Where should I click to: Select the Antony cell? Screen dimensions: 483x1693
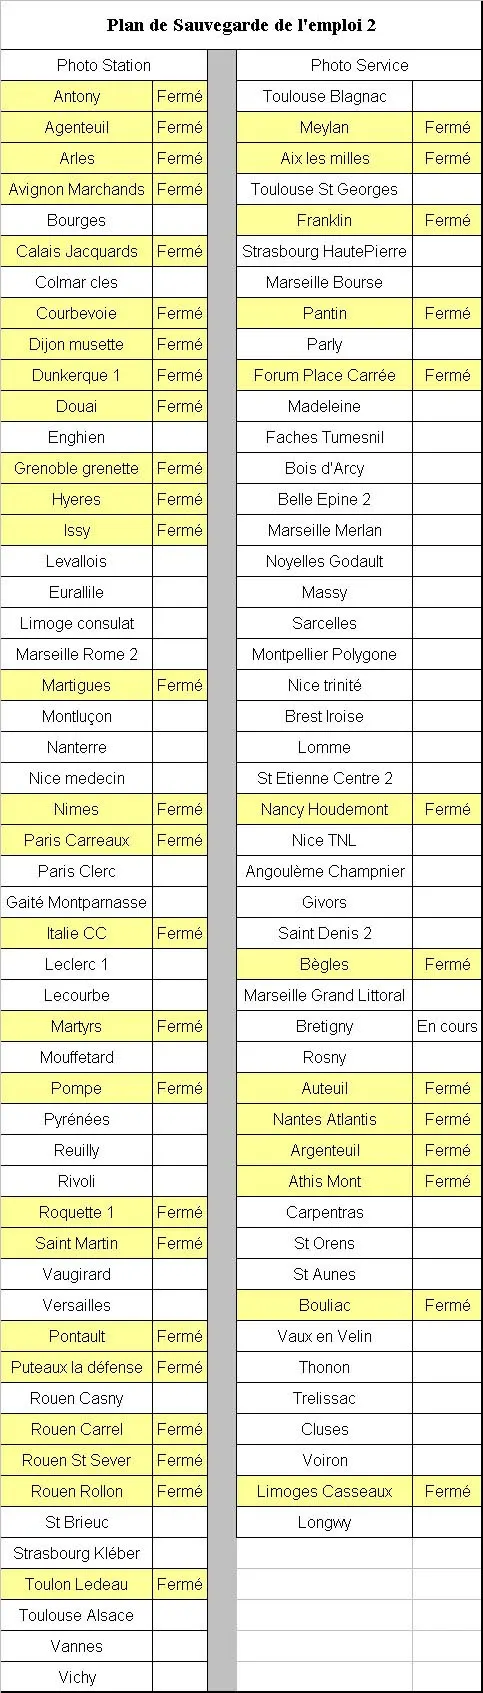pos(76,96)
